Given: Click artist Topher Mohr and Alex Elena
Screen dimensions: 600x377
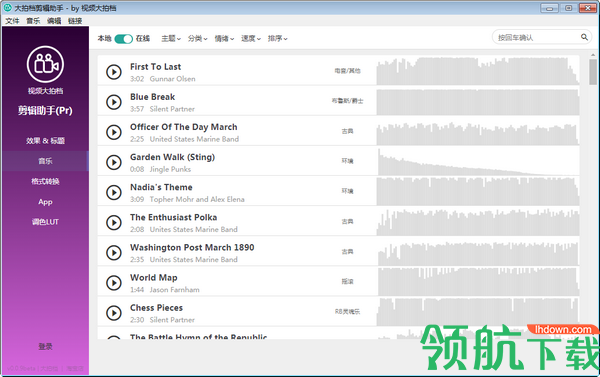Looking at the screenshot, I should pos(197,199).
